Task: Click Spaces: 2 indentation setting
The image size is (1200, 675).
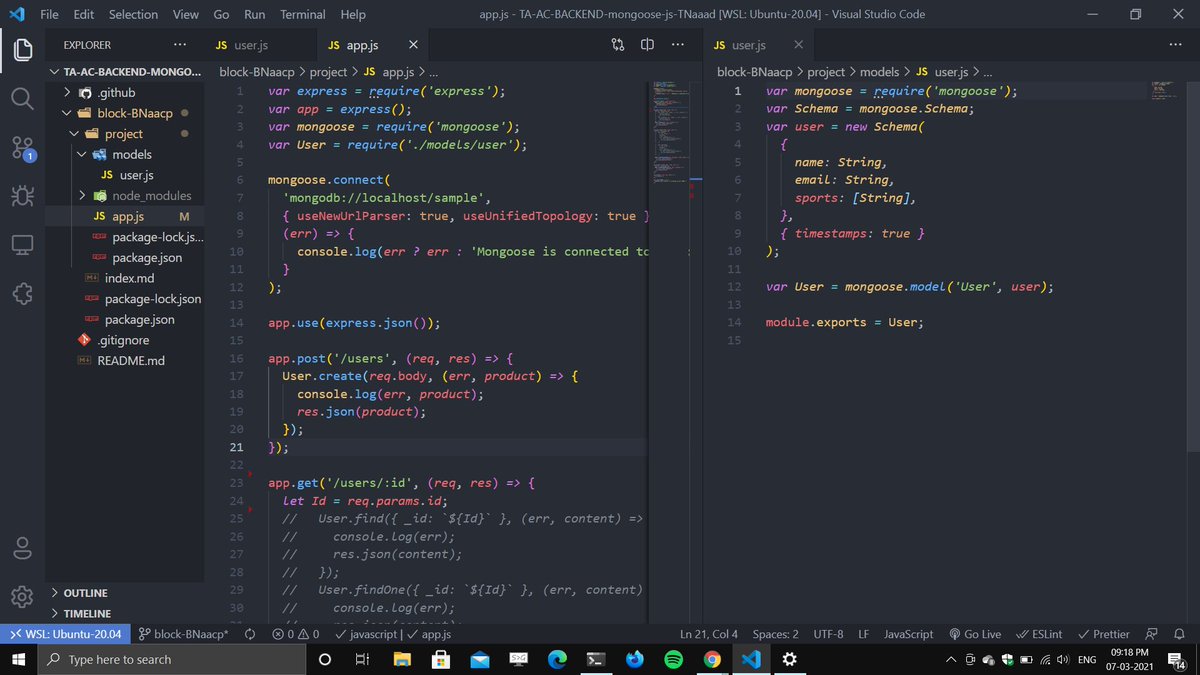Action: pos(775,634)
